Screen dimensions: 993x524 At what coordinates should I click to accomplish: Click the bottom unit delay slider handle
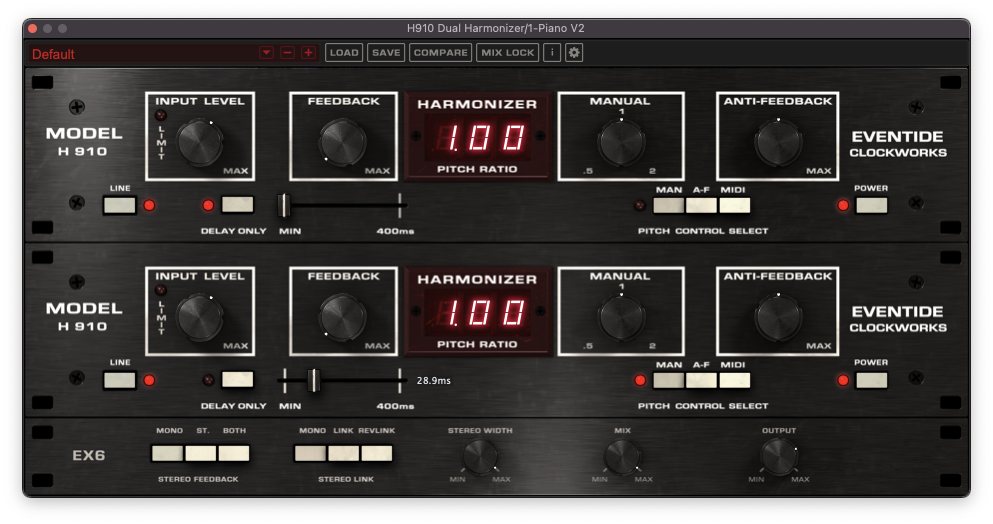pyautogui.click(x=313, y=380)
